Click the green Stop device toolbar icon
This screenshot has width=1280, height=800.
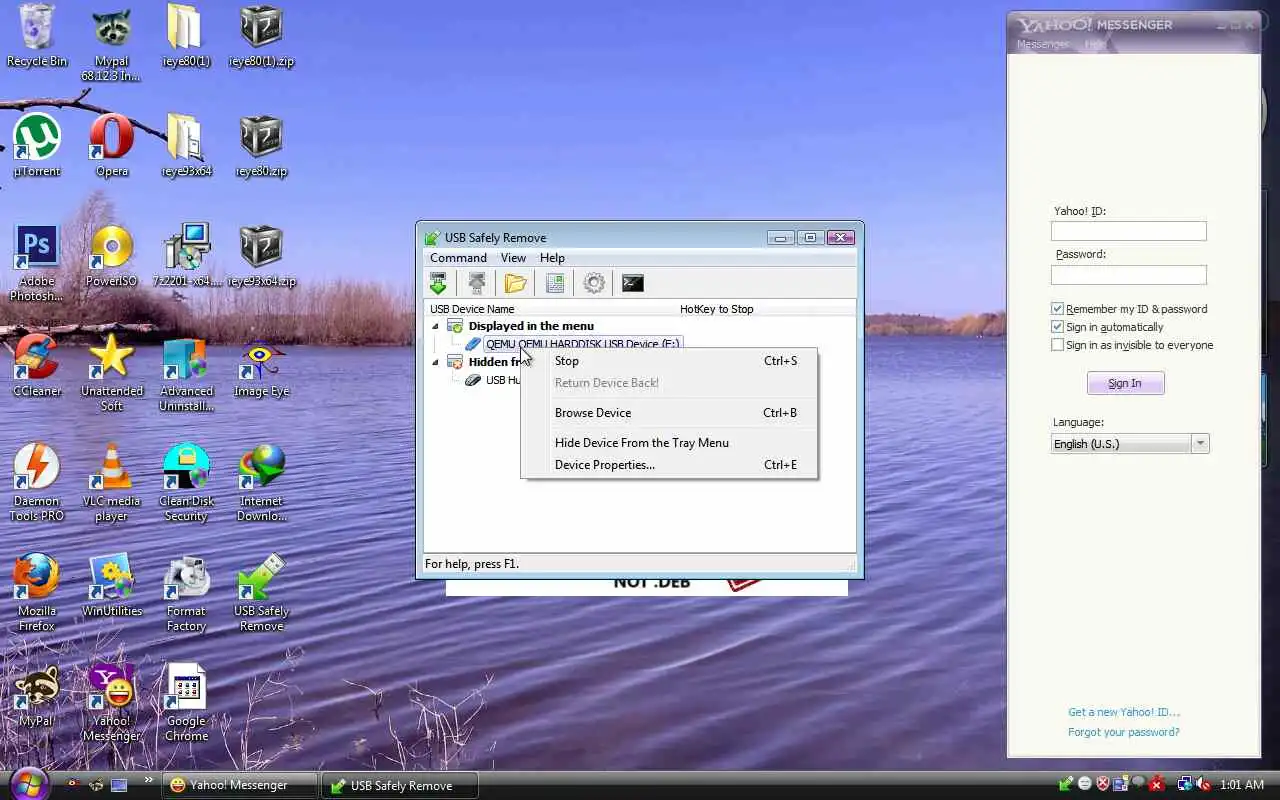[x=438, y=283]
